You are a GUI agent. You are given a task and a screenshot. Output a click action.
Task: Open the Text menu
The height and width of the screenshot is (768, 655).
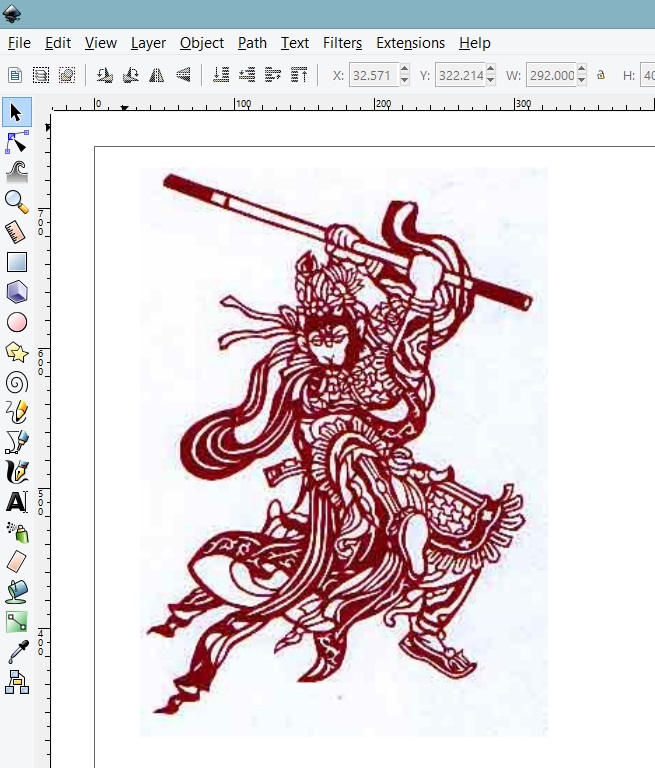tap(294, 43)
